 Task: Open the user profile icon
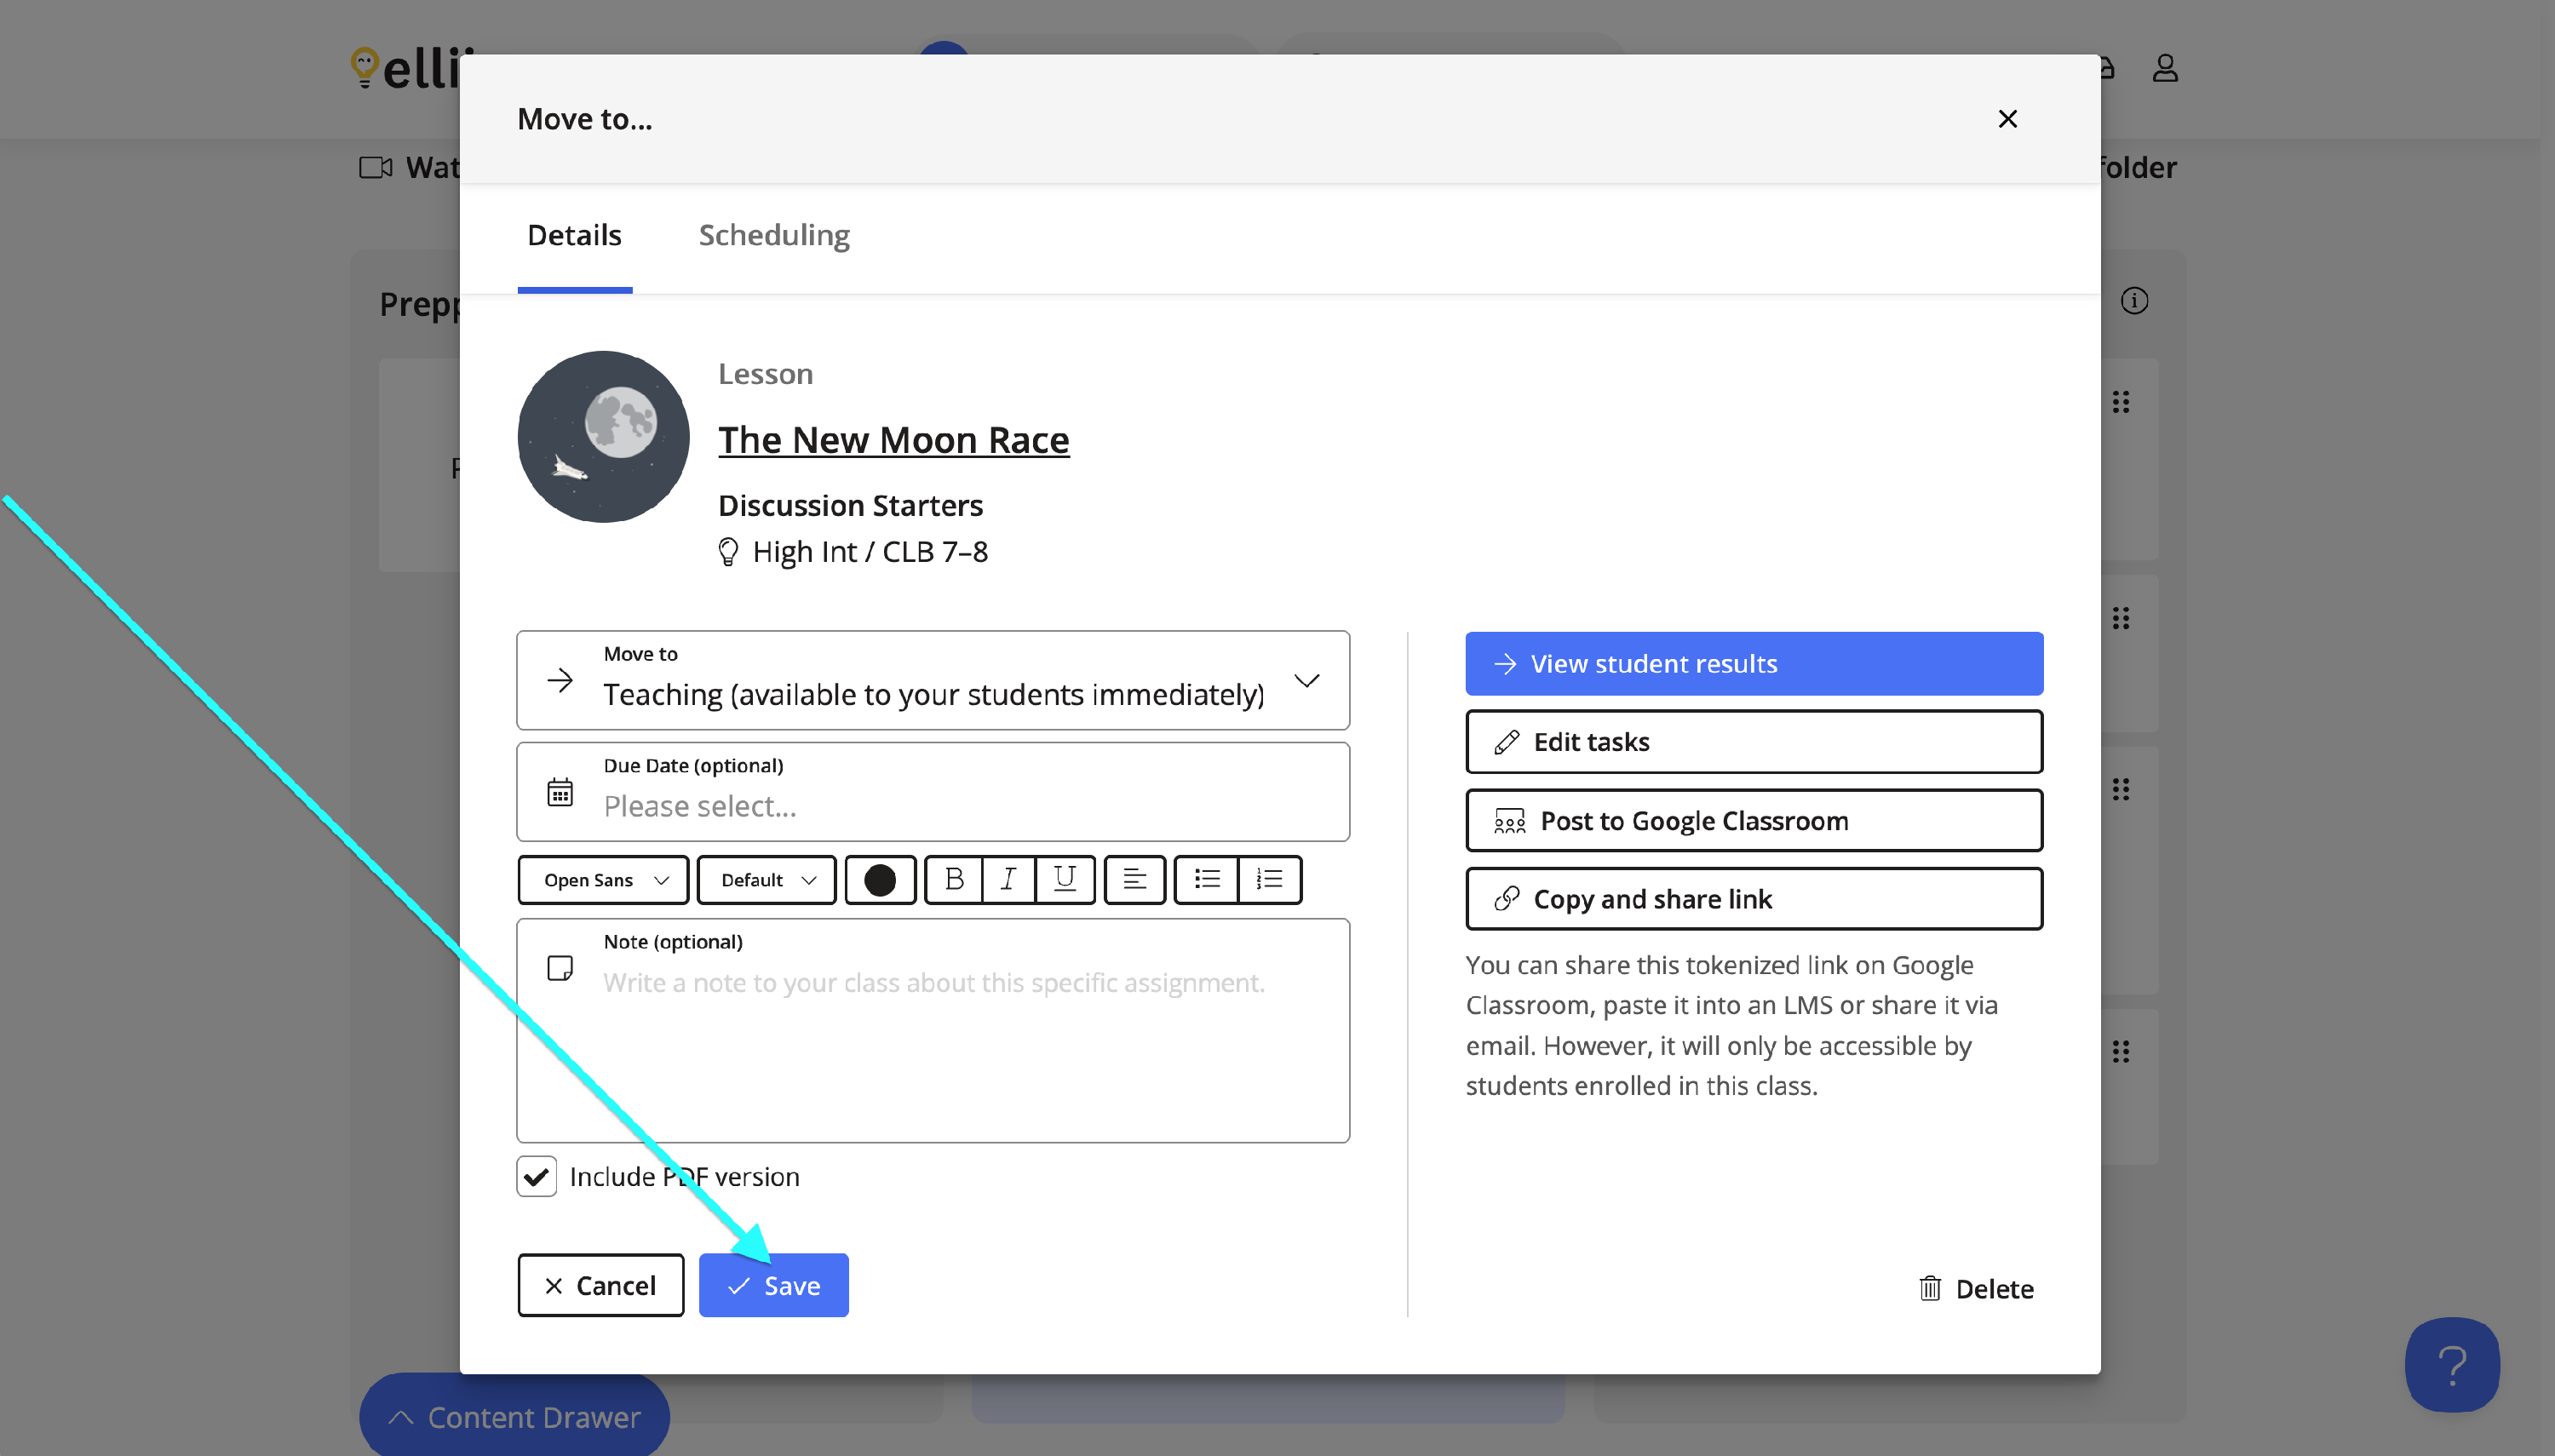[x=2165, y=68]
